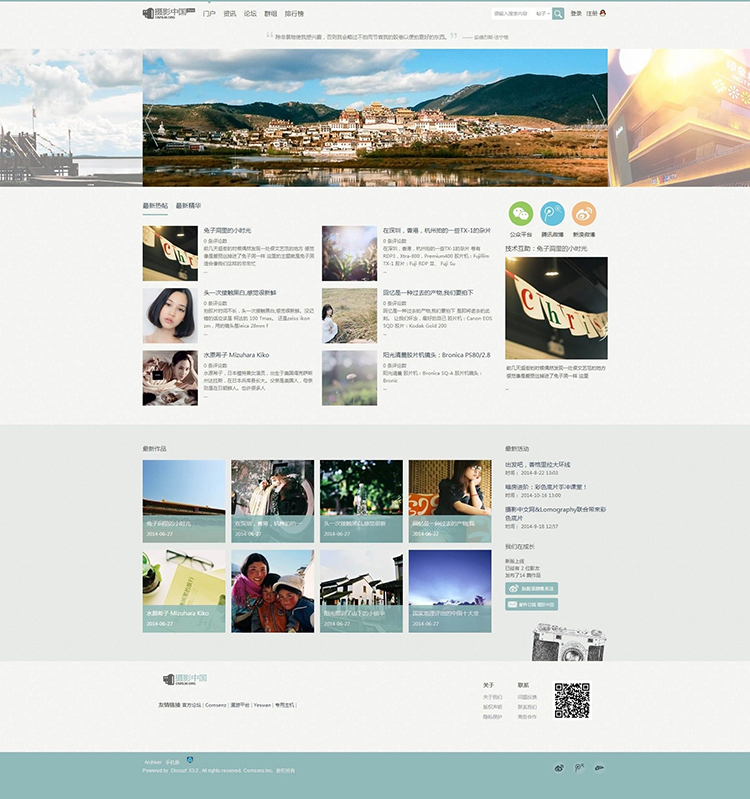Click the Mizuhara Kiko post thumbnail
This screenshot has width=750, height=799.
point(170,378)
